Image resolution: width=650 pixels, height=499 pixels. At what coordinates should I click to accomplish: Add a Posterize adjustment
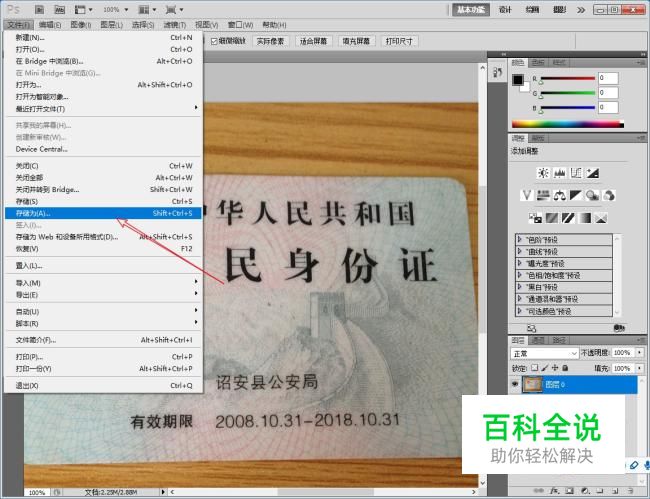pos(552,218)
